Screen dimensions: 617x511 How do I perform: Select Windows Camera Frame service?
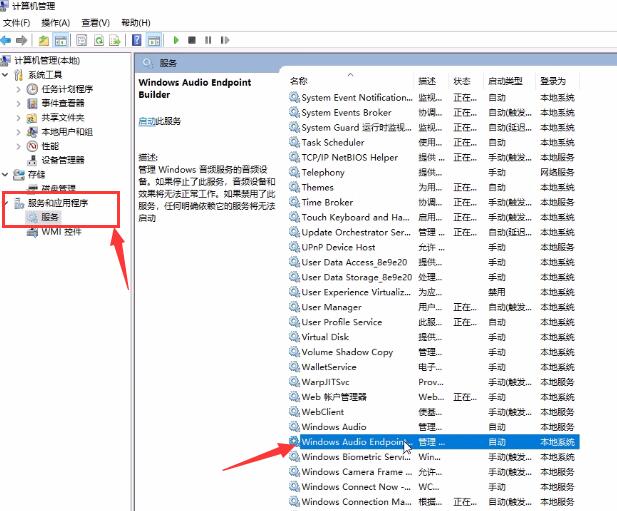[x=433, y=472]
